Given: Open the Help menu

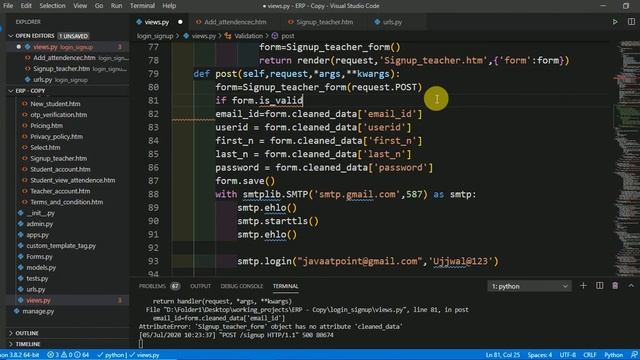Looking at the screenshot, I should coord(169,6).
